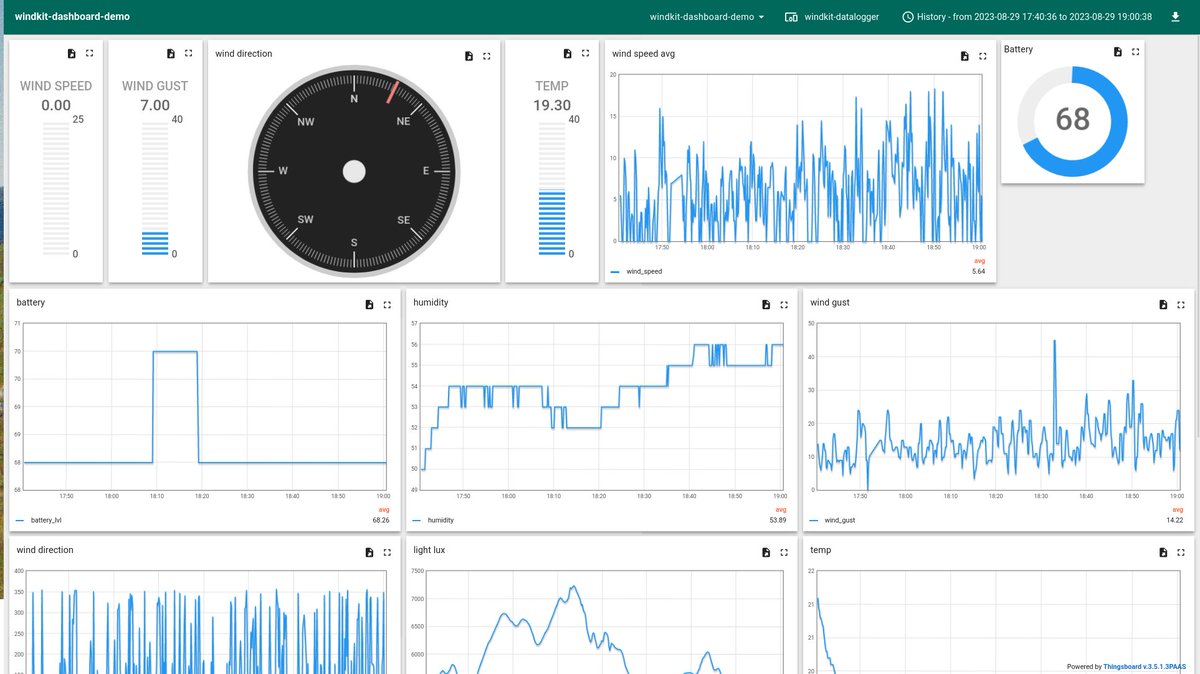
Task: Expand wind direction compass to fullscreen
Action: [487, 56]
